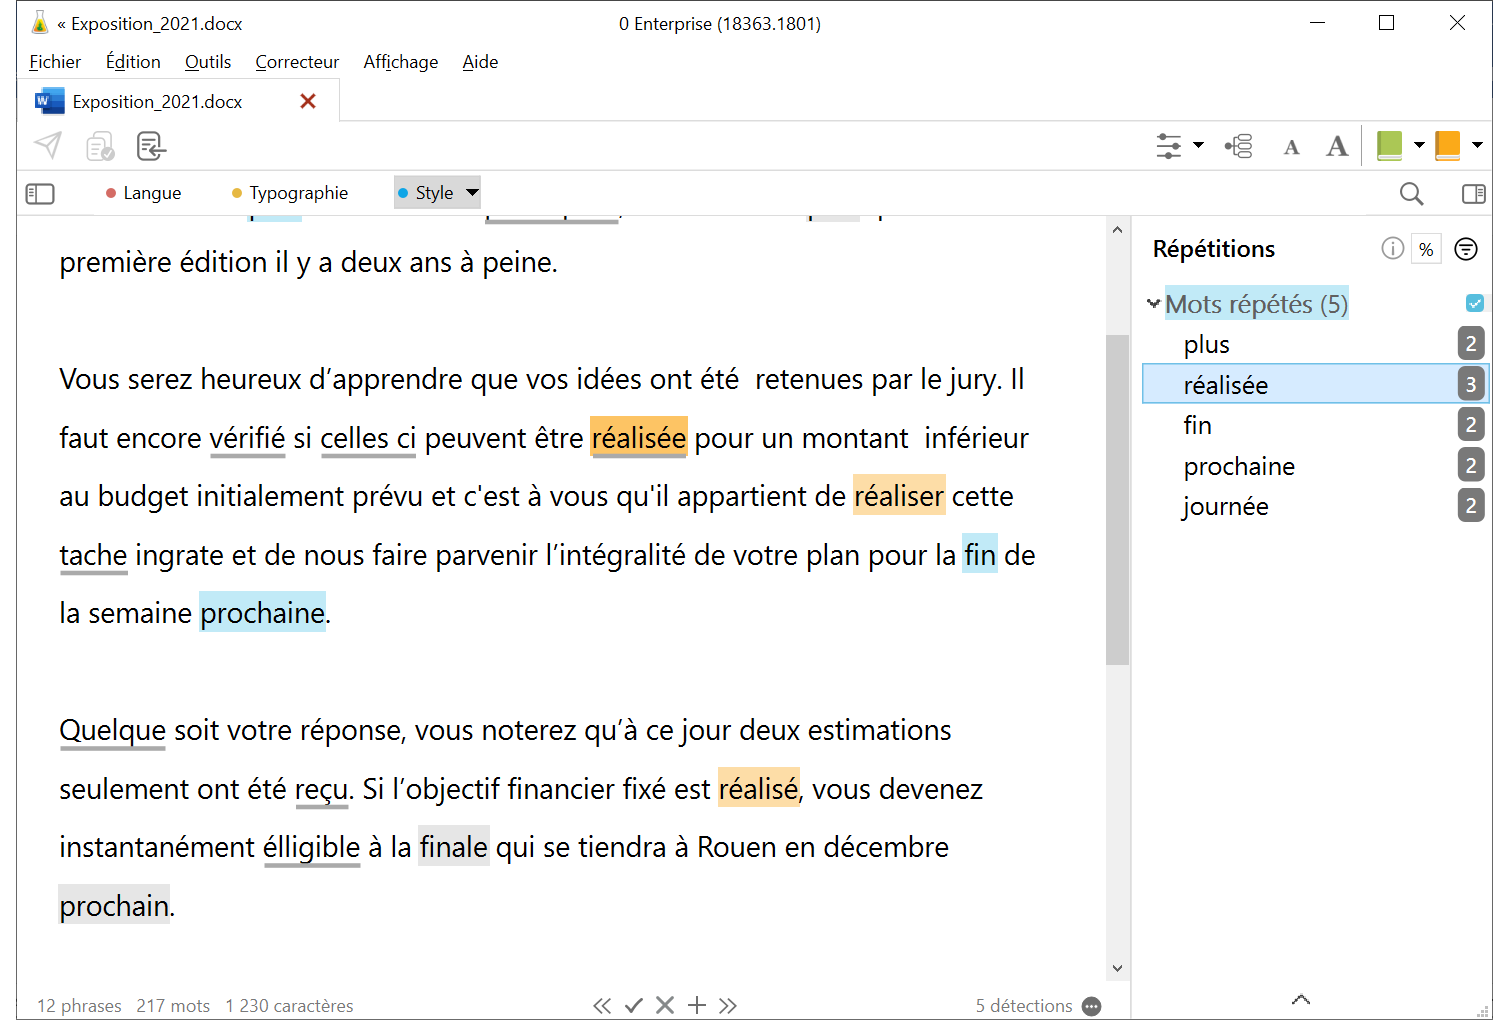Open the green dictionaries book
This screenshot has height=1020, width=1509.
coord(1389,146)
